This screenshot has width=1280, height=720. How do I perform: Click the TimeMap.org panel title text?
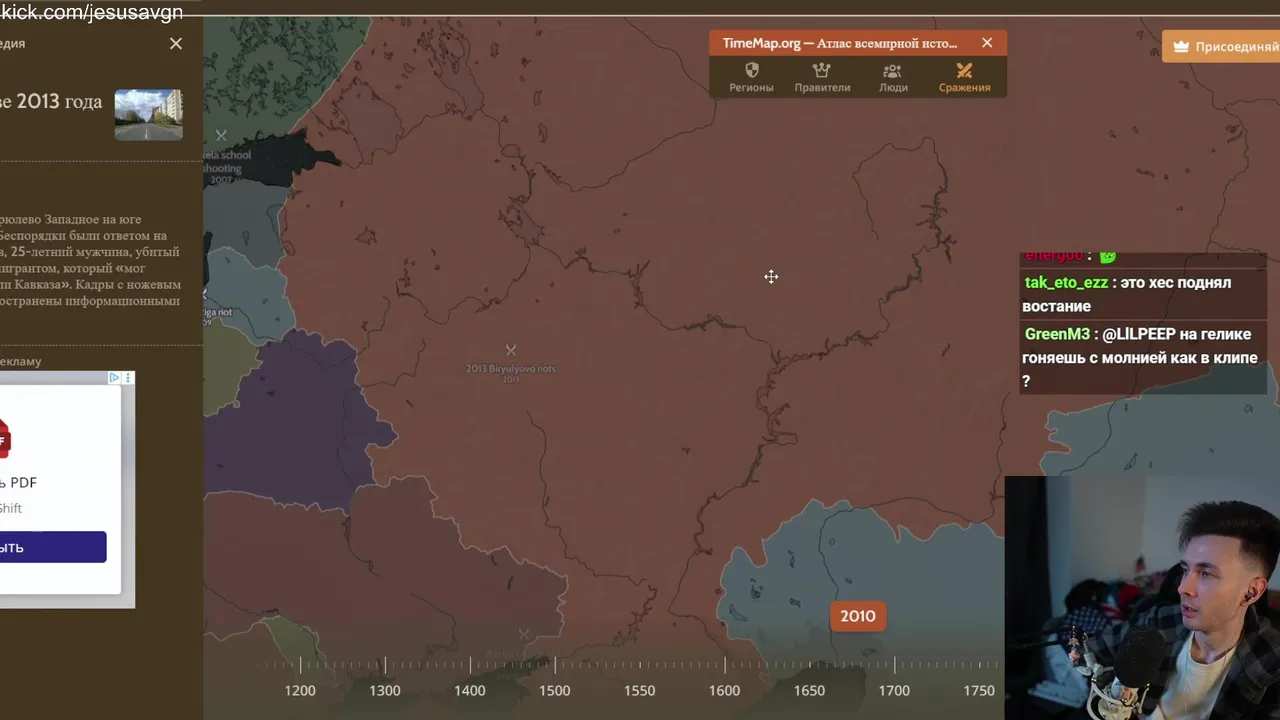pyautogui.click(x=840, y=43)
